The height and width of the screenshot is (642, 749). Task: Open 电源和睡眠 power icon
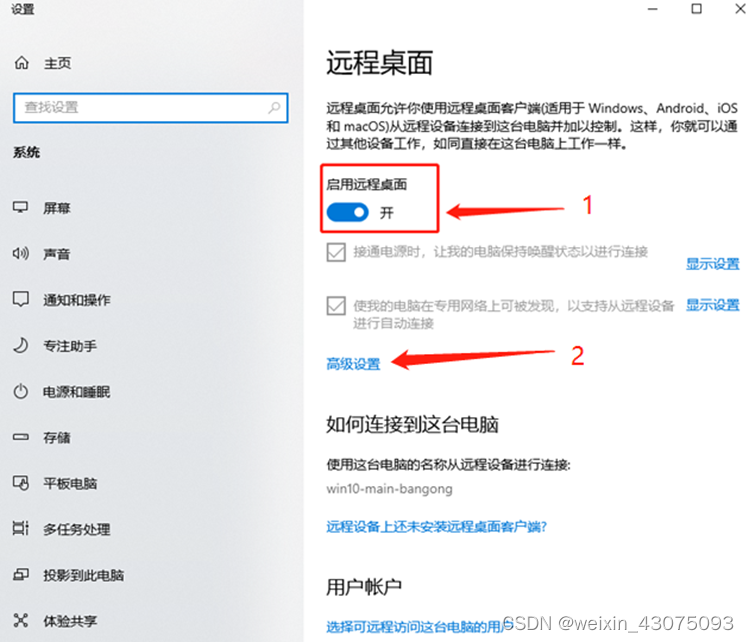[21, 391]
